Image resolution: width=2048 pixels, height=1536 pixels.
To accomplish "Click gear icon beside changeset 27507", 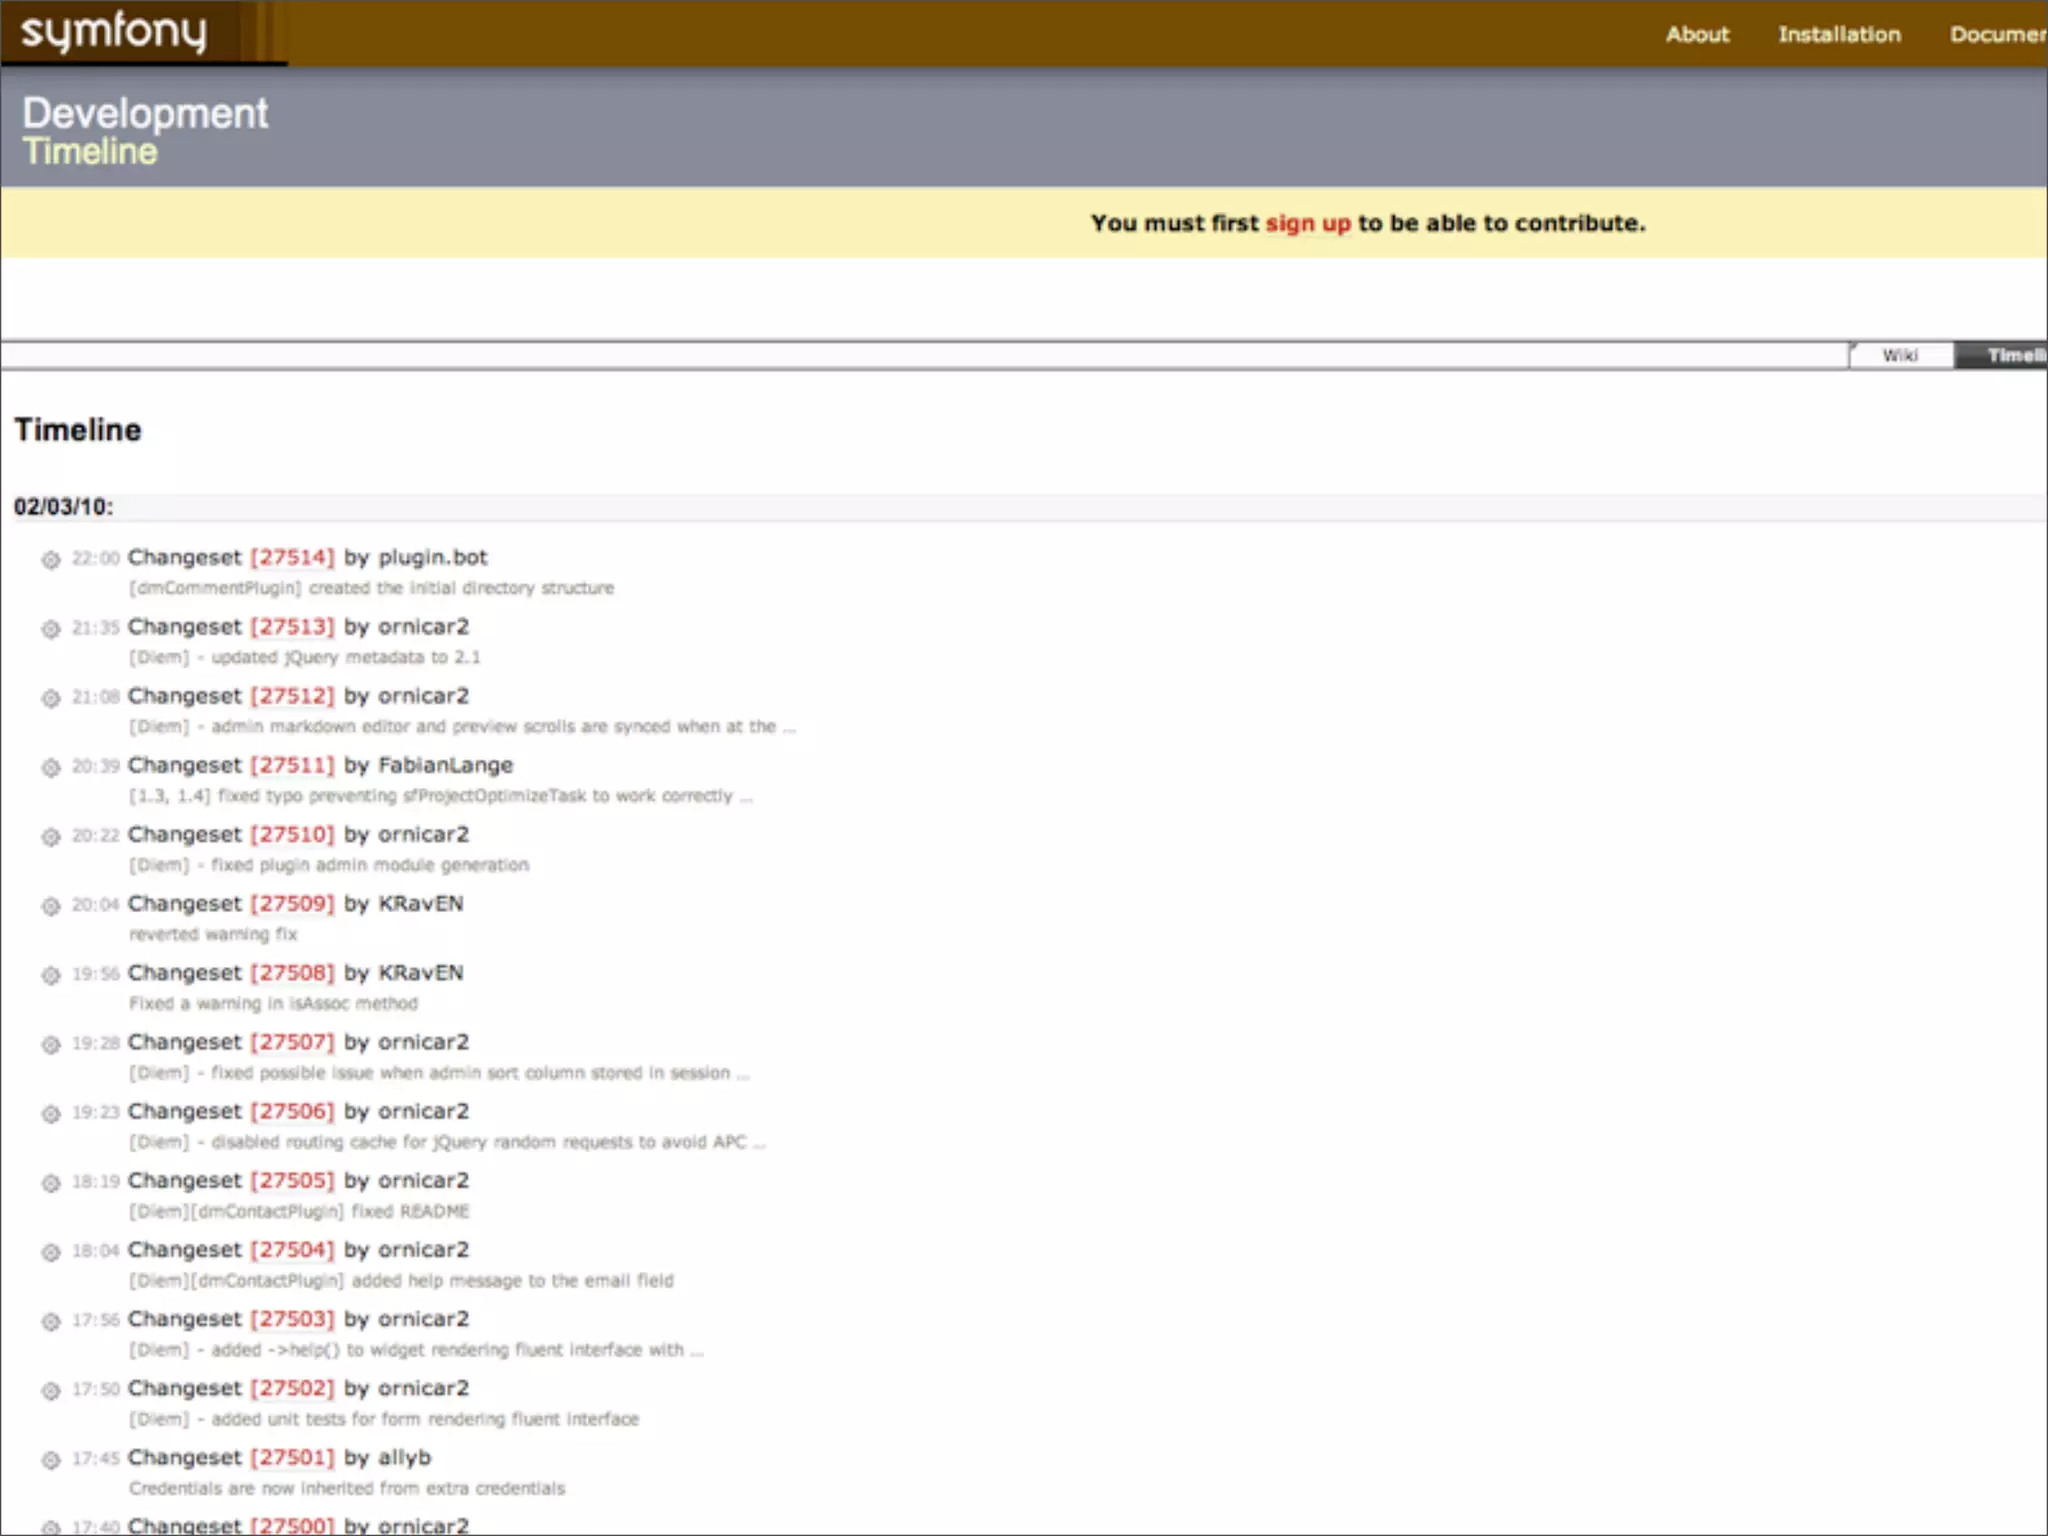I will coord(50,1044).
